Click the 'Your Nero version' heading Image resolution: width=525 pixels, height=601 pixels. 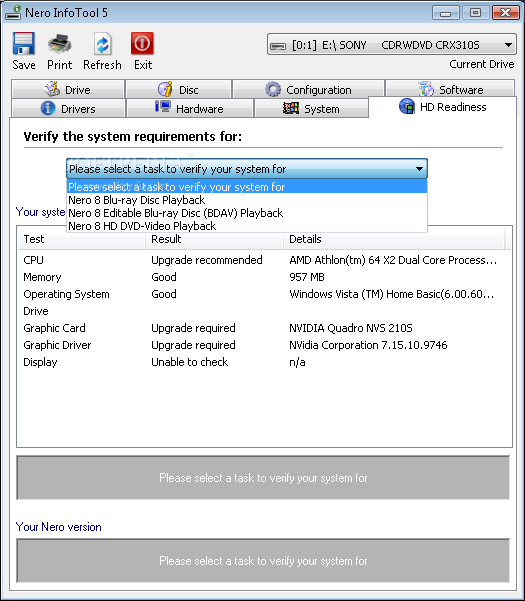[58, 527]
